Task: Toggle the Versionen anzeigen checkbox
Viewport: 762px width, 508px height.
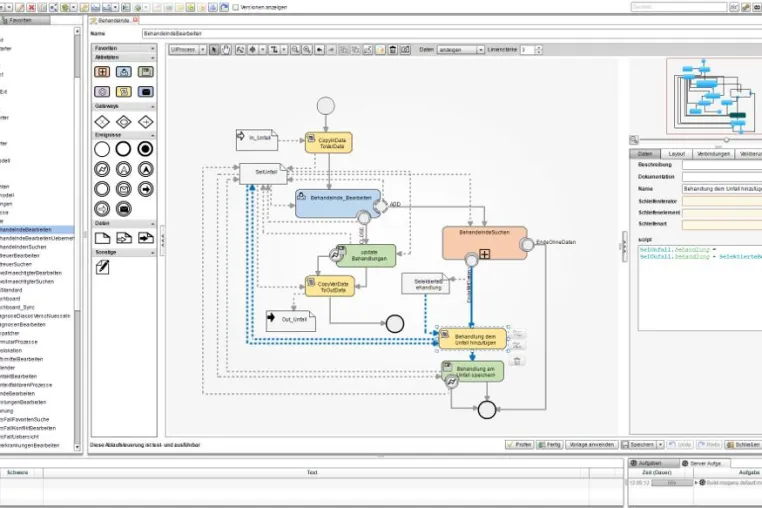Action: point(236,7)
